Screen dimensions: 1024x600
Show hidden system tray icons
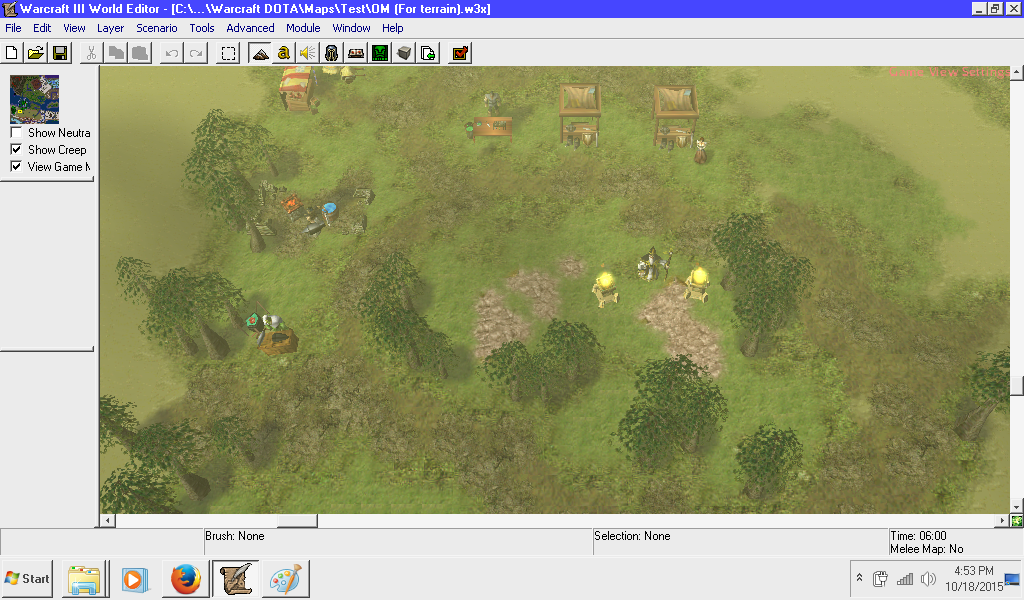tap(859, 578)
